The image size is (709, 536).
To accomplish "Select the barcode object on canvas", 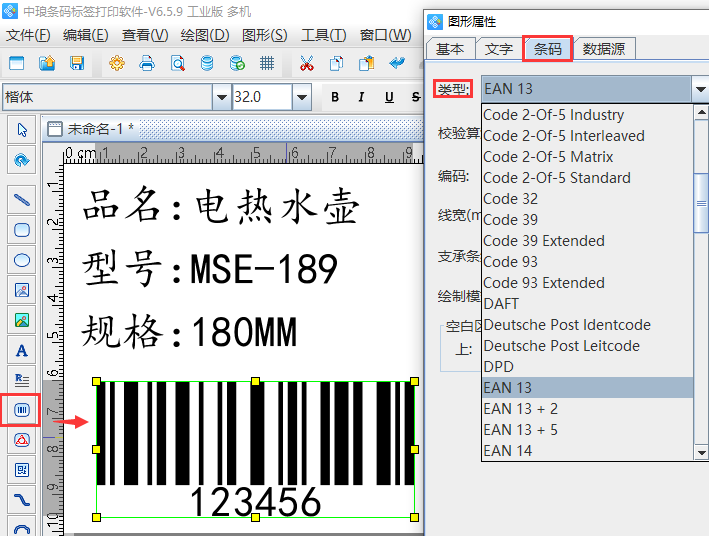I will [x=255, y=449].
